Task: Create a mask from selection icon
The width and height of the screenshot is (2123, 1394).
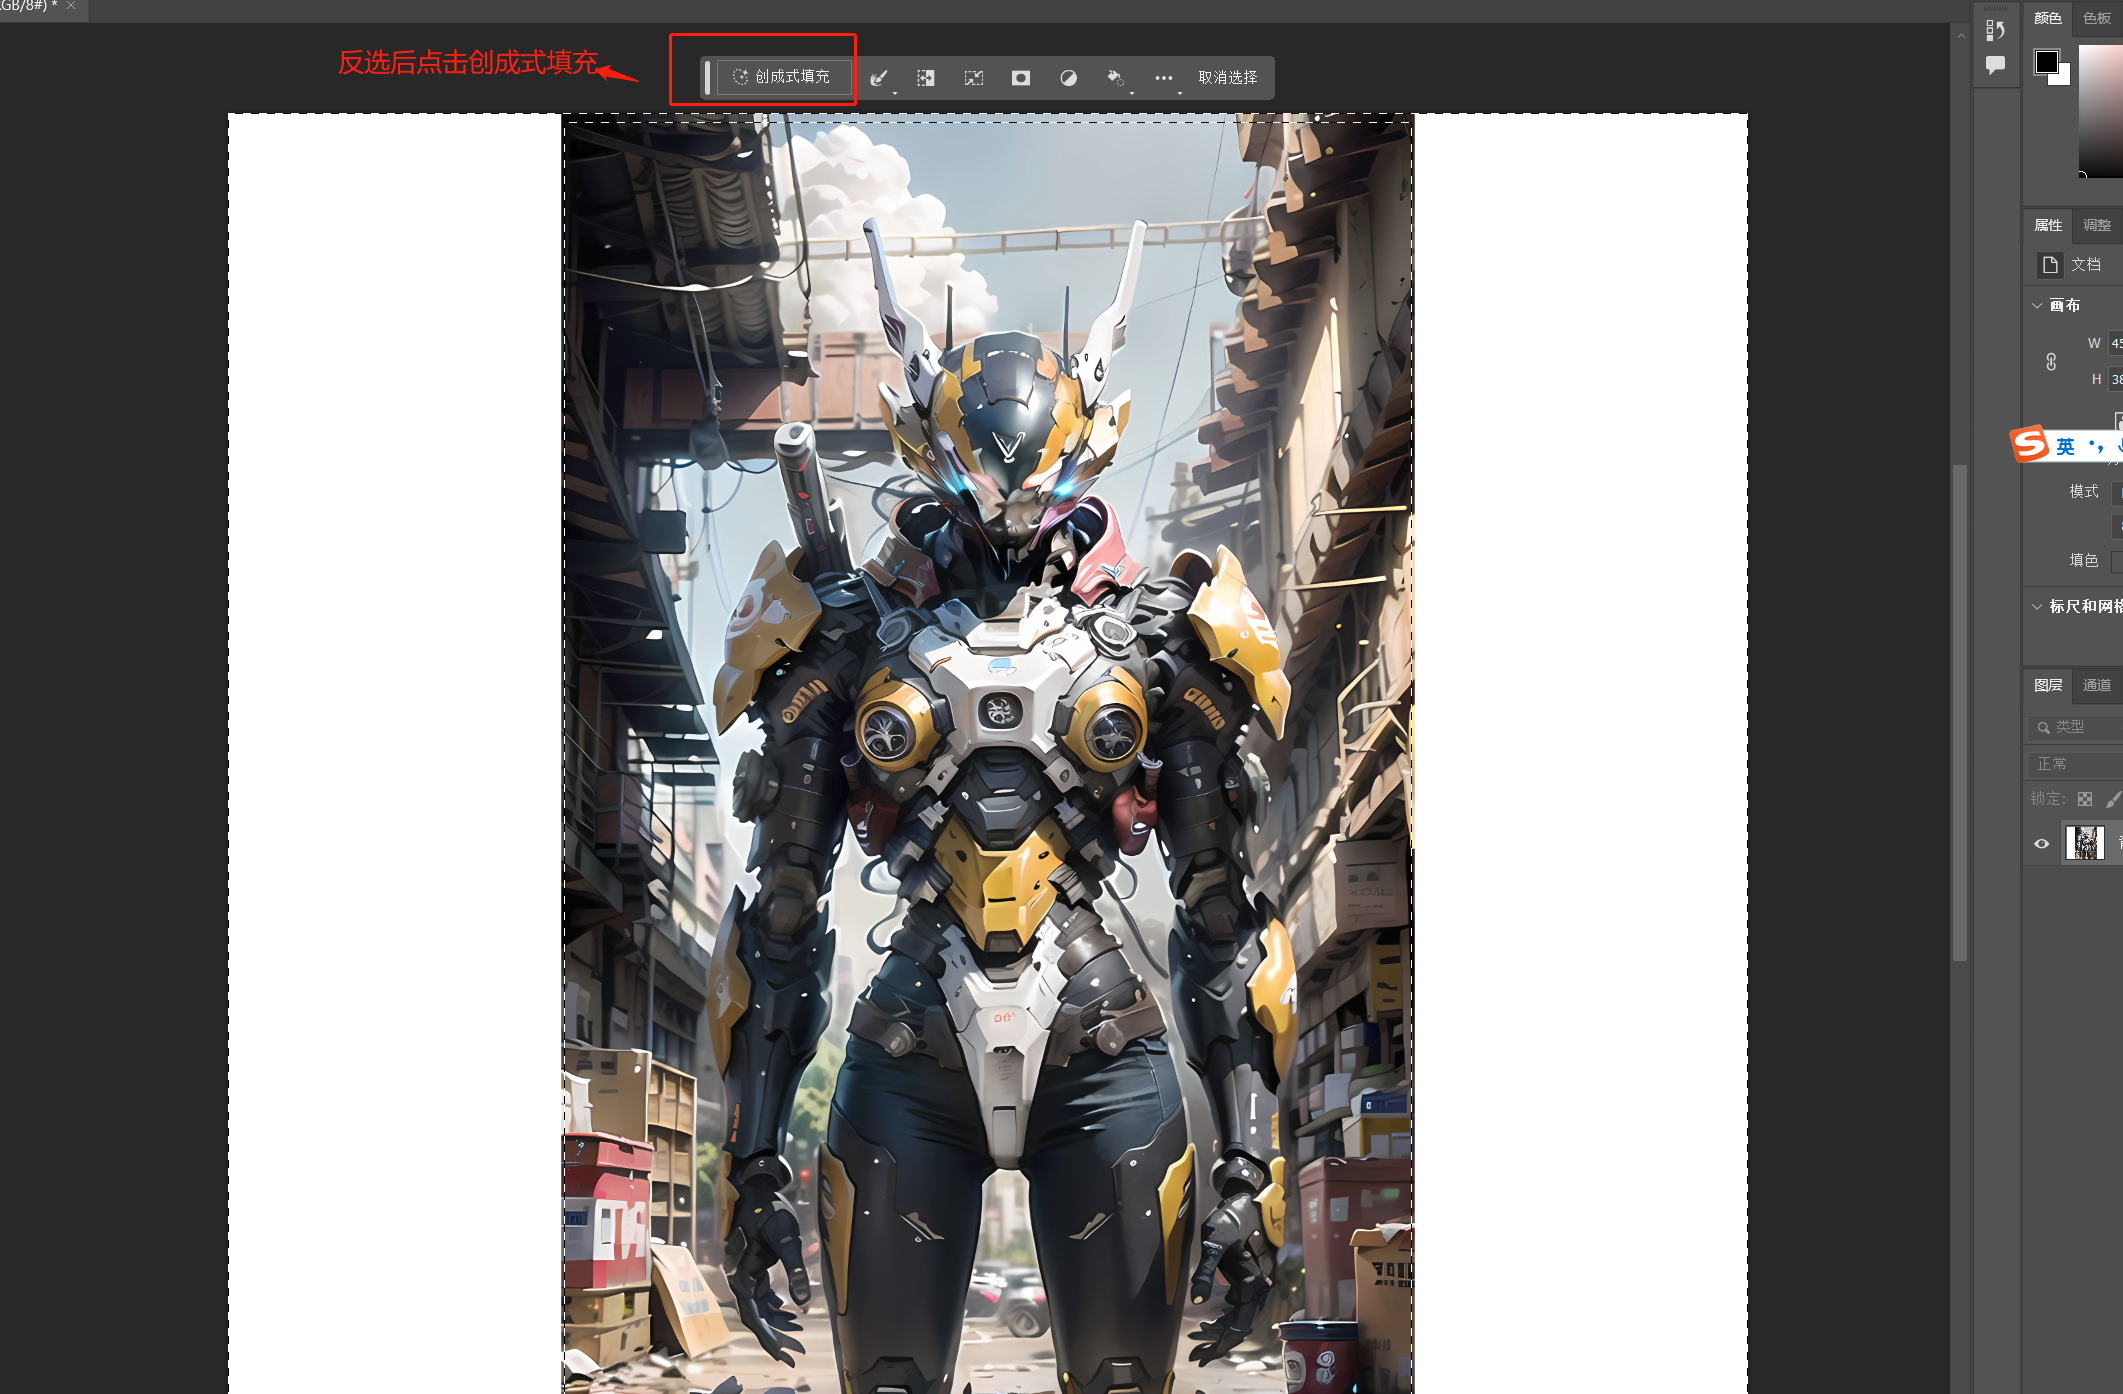Action: [1021, 78]
